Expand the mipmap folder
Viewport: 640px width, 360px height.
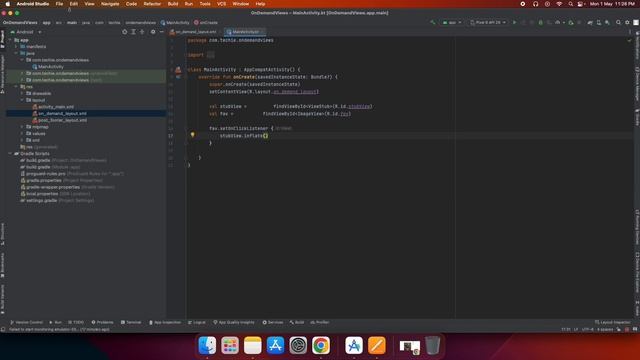pos(22,127)
